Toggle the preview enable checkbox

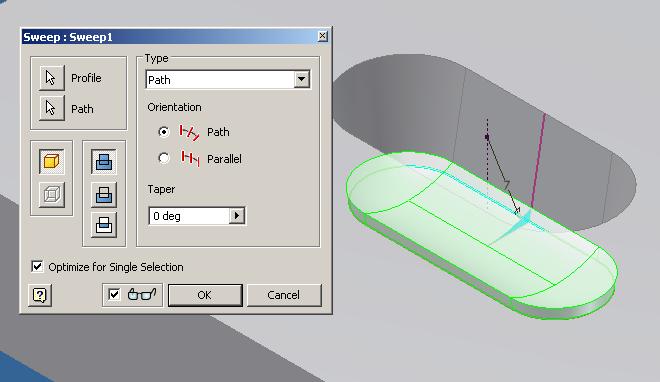click(x=114, y=294)
